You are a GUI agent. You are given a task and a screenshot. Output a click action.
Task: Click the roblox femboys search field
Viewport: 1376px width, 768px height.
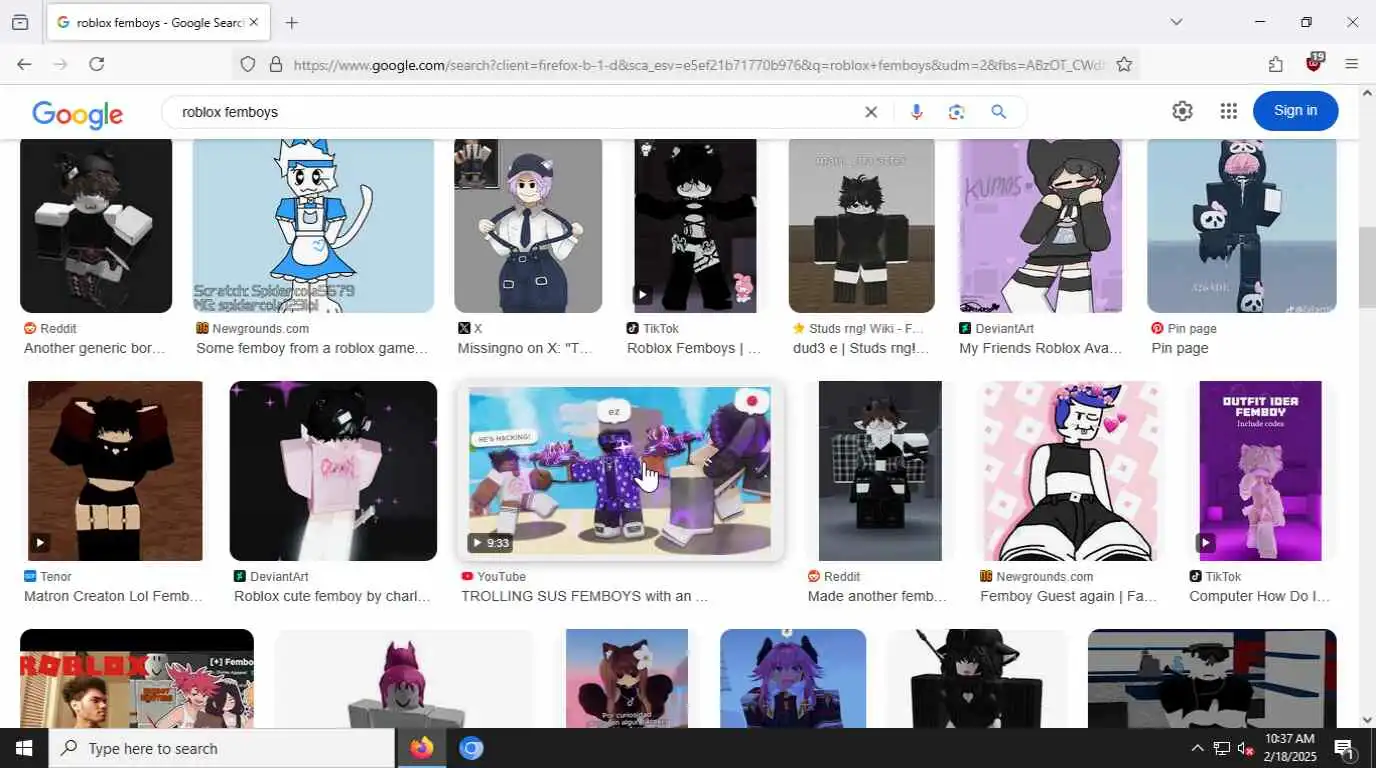coord(515,112)
